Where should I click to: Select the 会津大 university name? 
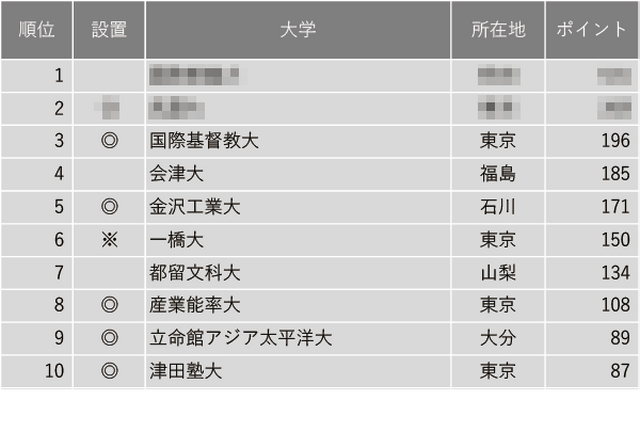tap(176, 174)
